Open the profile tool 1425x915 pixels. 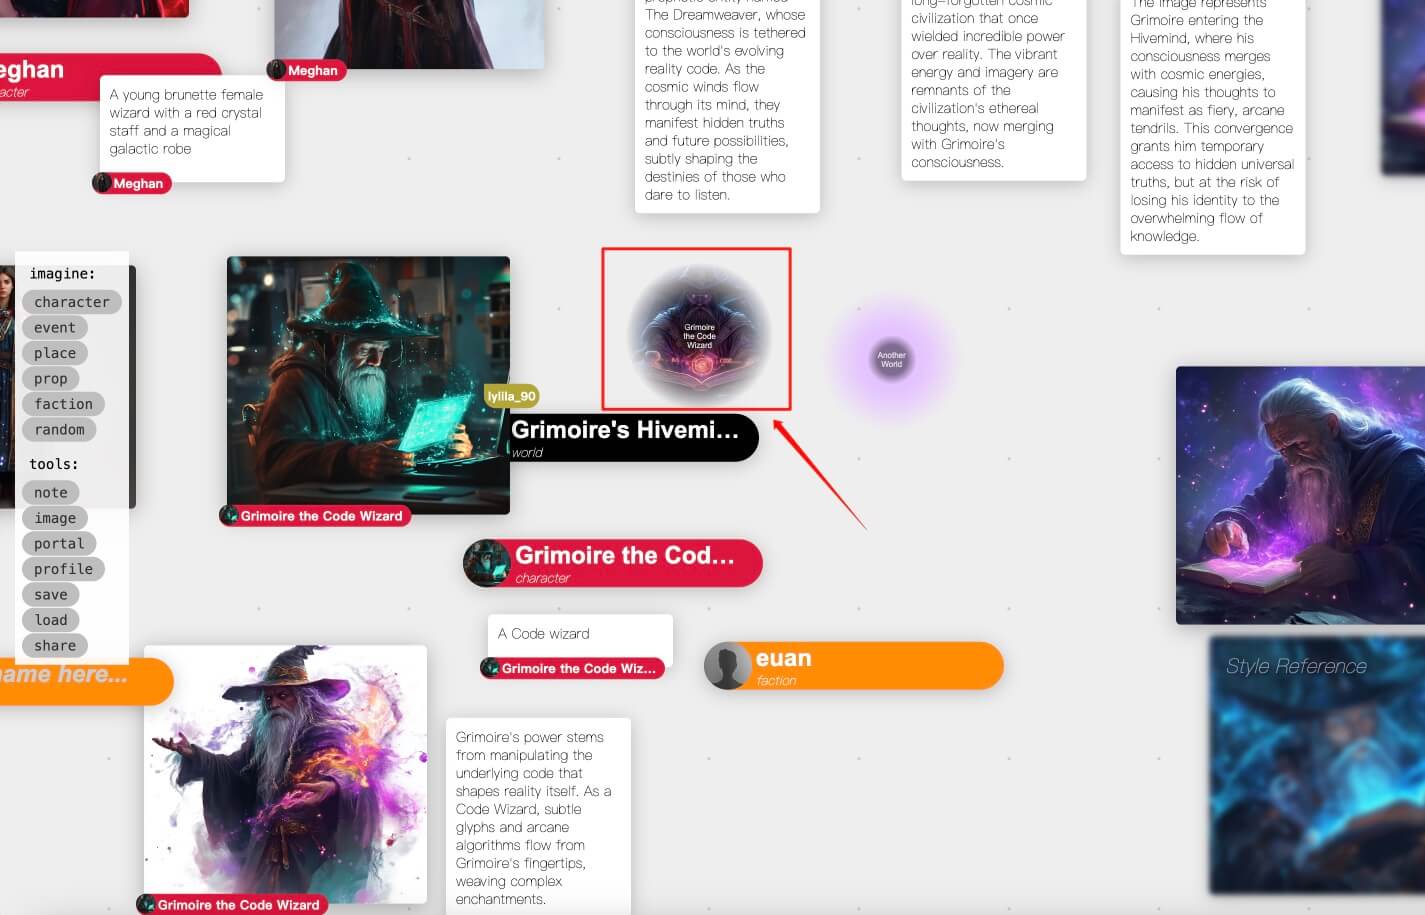tap(63, 569)
